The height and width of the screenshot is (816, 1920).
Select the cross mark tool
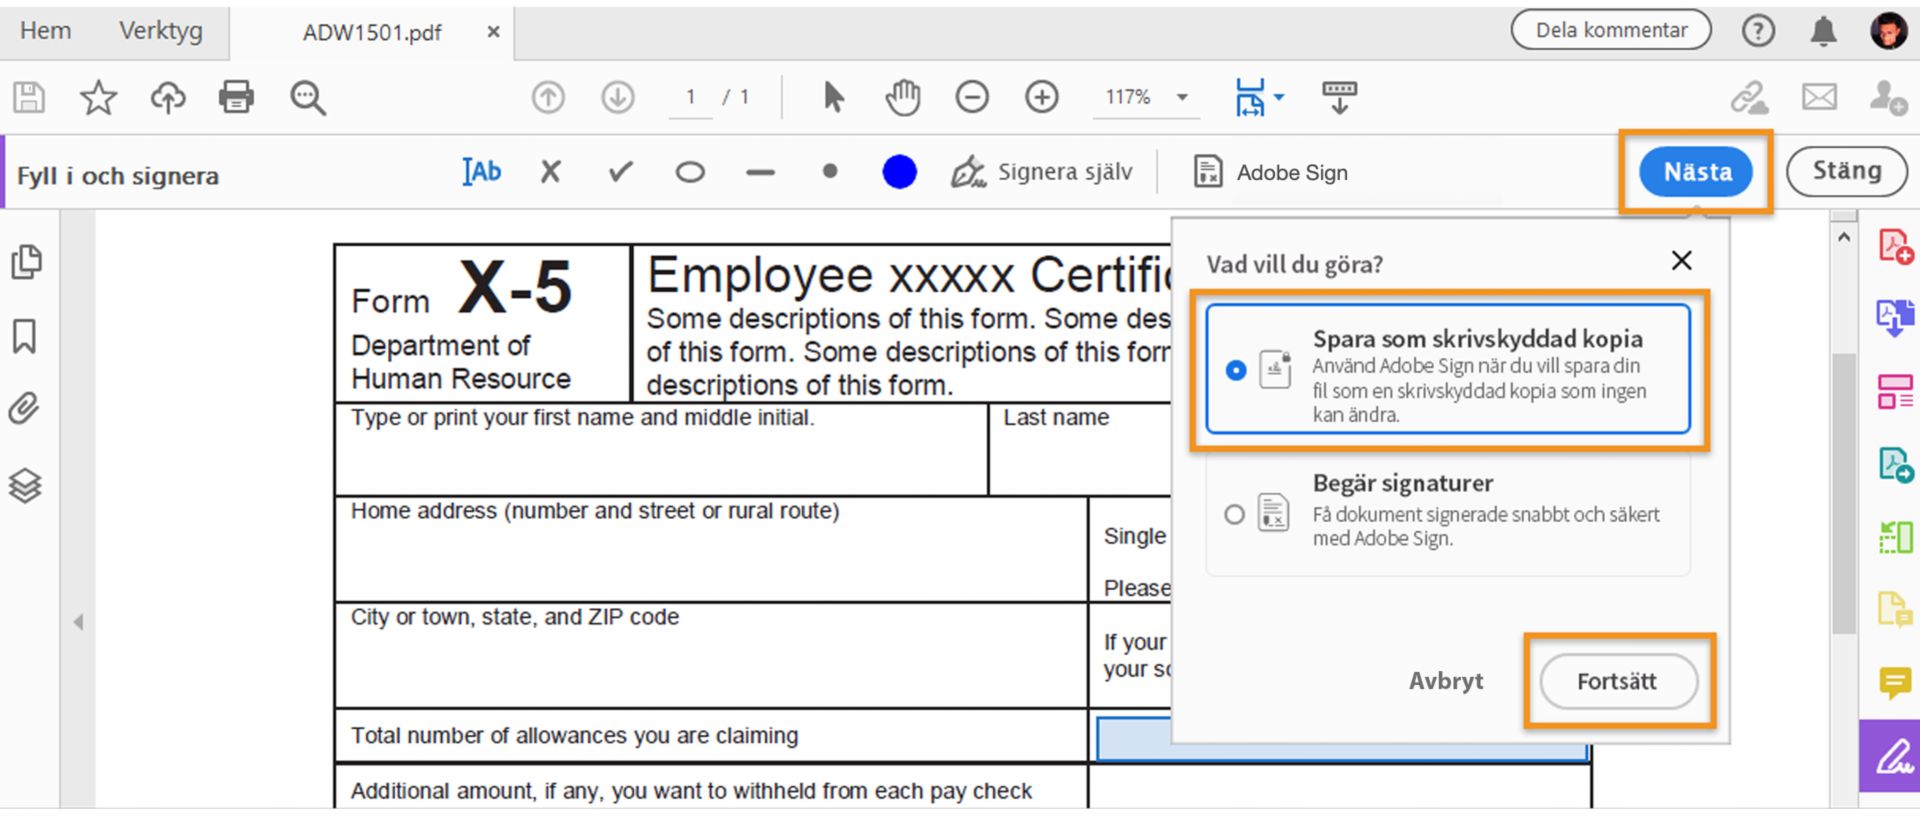(550, 172)
